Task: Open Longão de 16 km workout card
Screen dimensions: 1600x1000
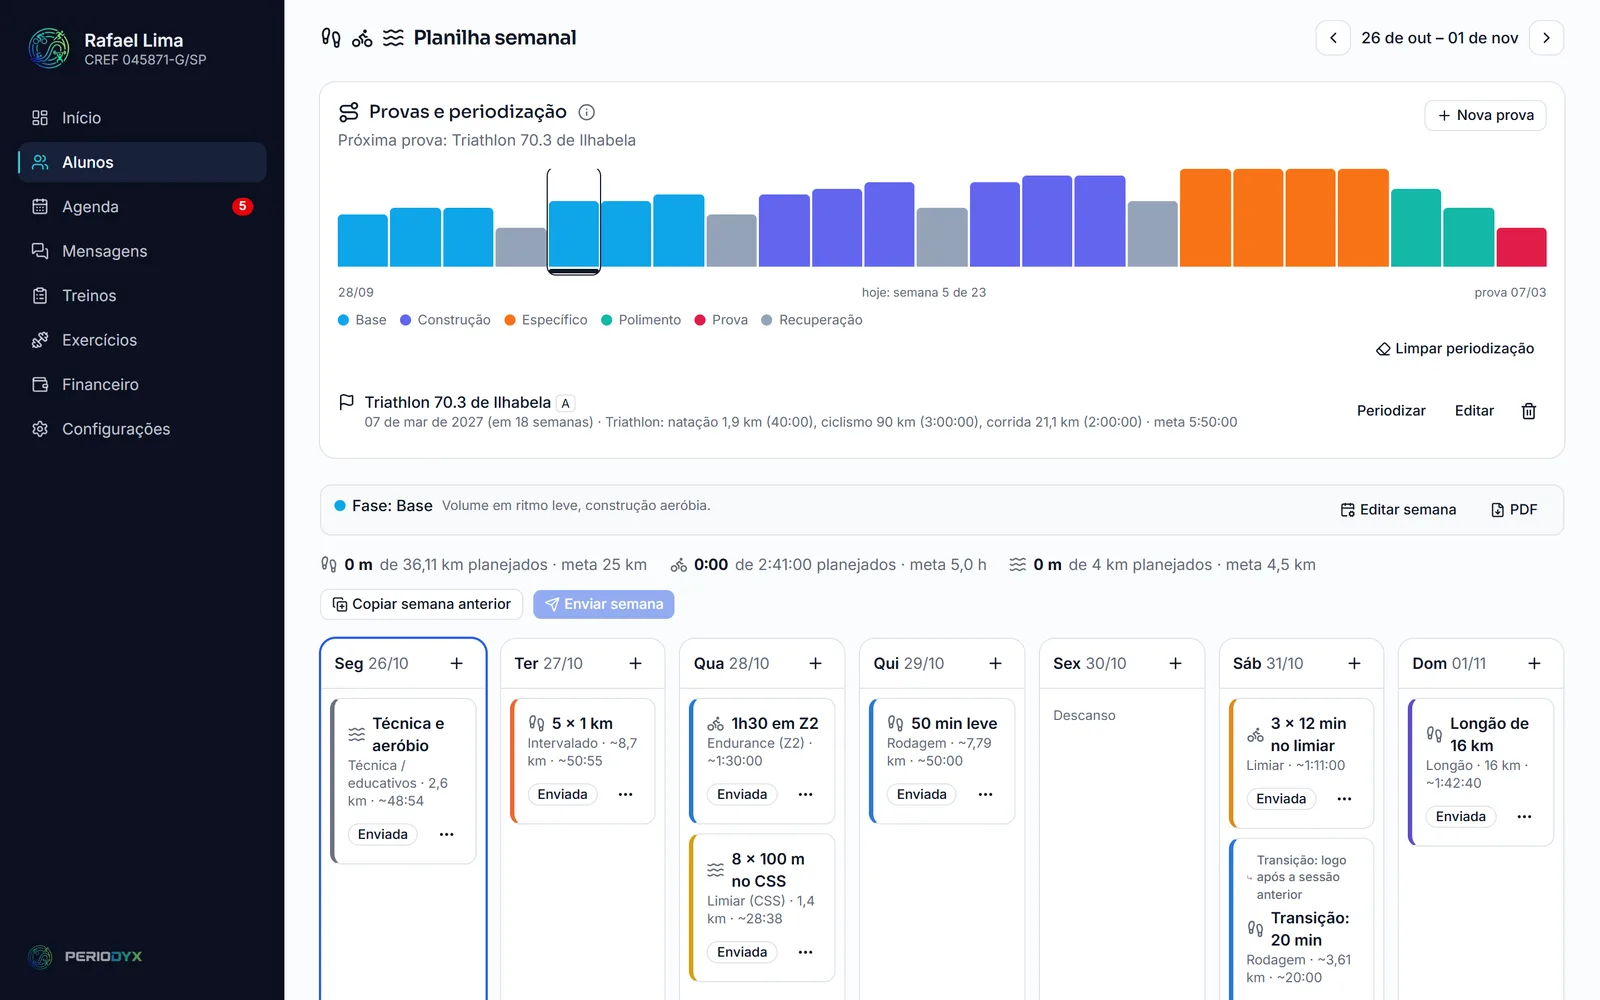Action: (1481, 772)
